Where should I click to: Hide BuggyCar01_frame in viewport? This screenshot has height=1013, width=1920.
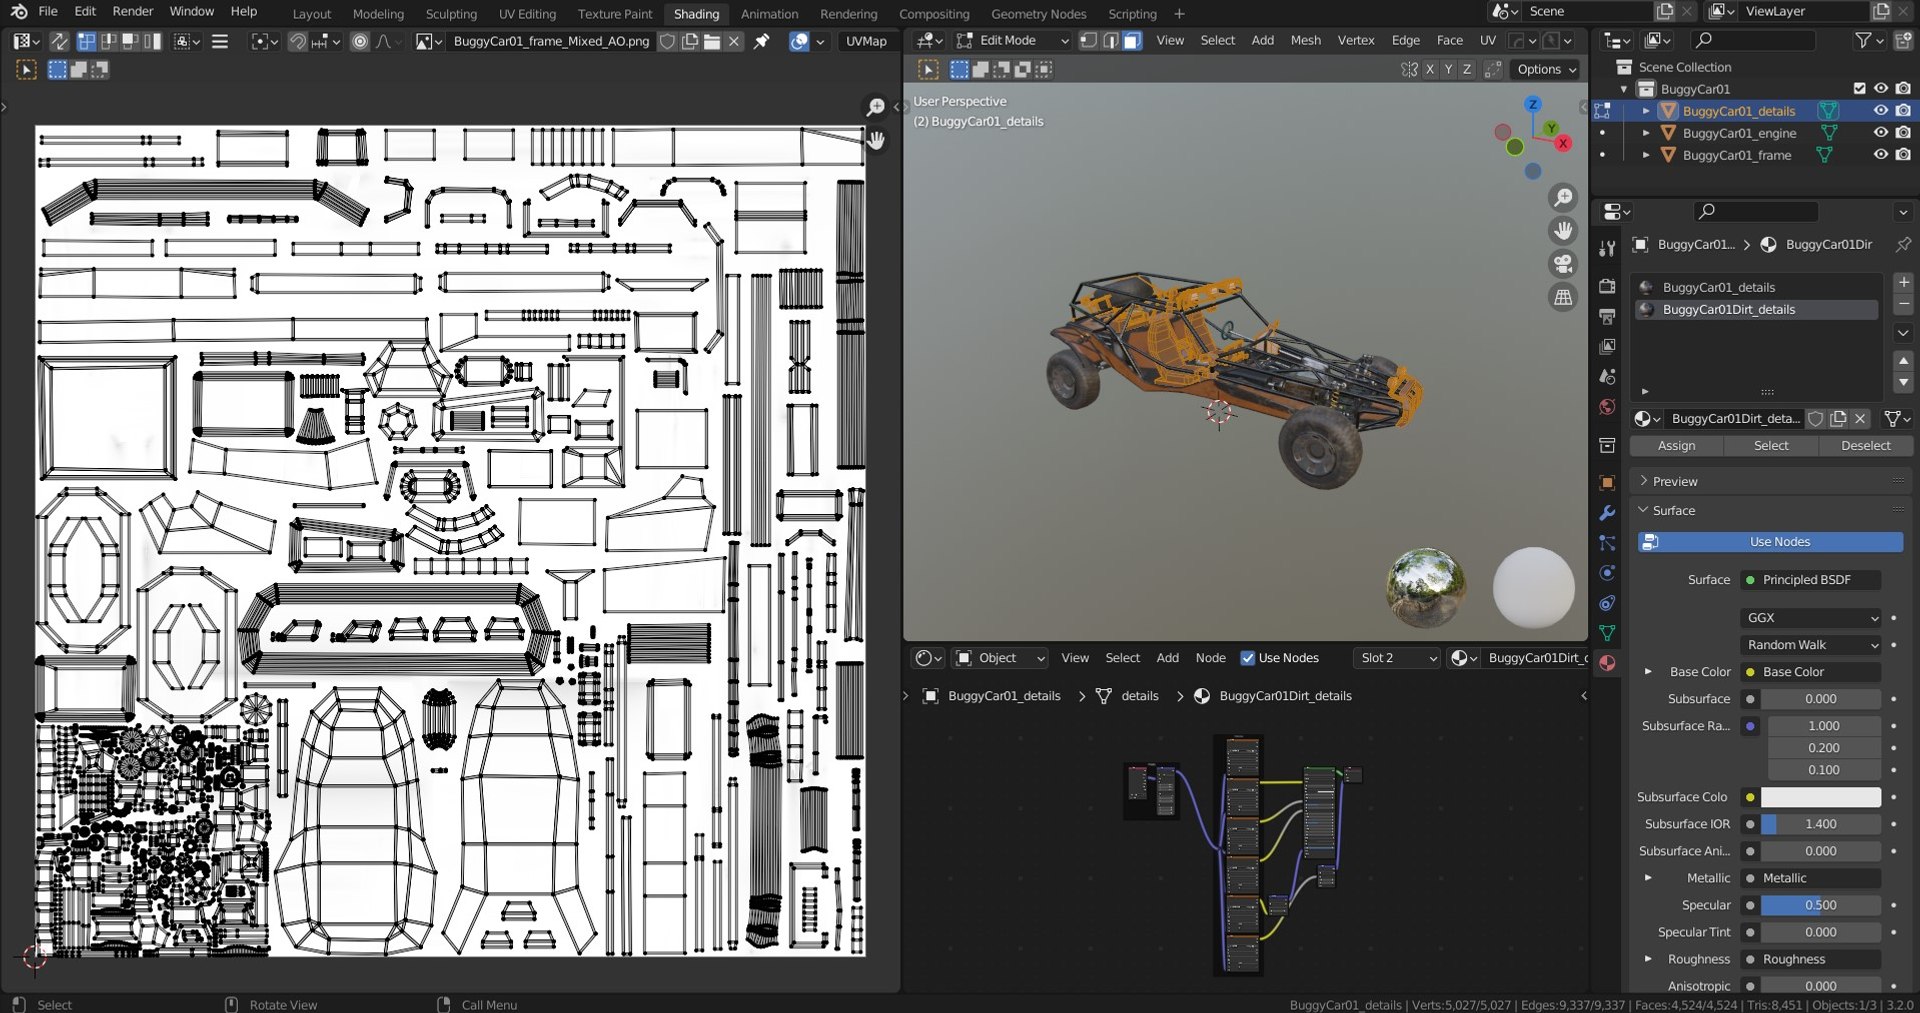[1881, 155]
